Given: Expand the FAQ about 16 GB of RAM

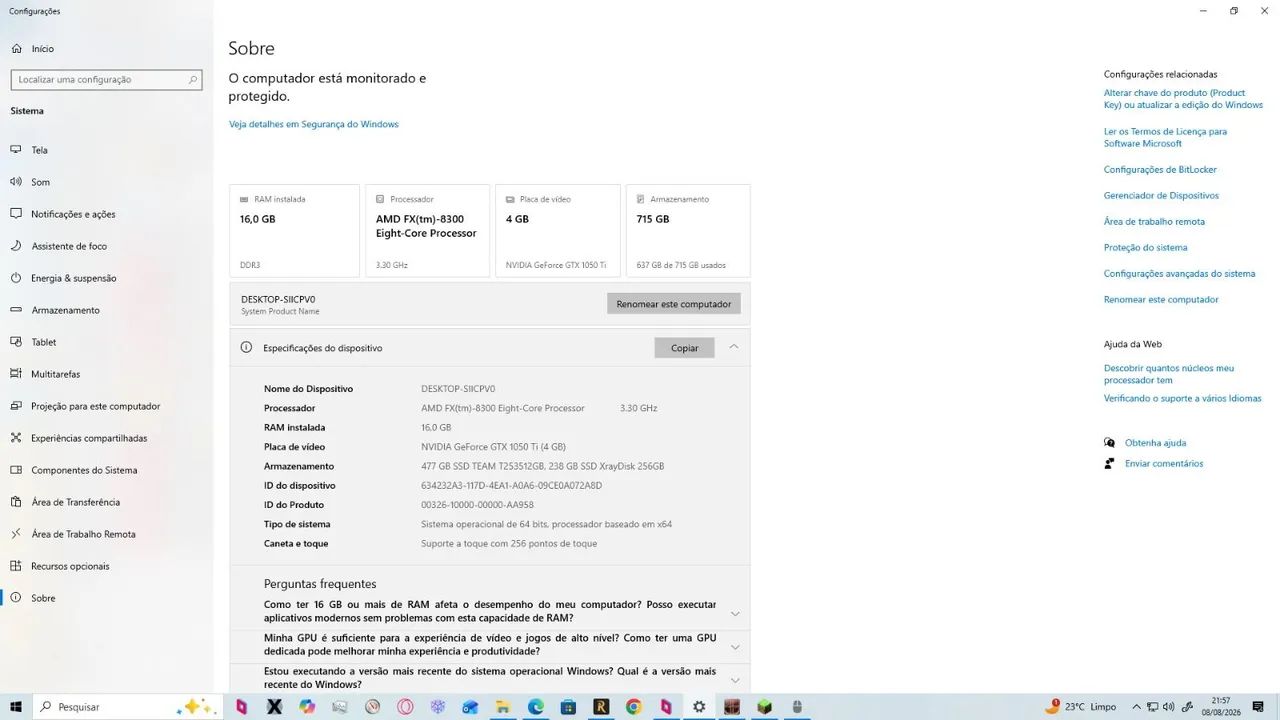Looking at the screenshot, I should click(735, 613).
